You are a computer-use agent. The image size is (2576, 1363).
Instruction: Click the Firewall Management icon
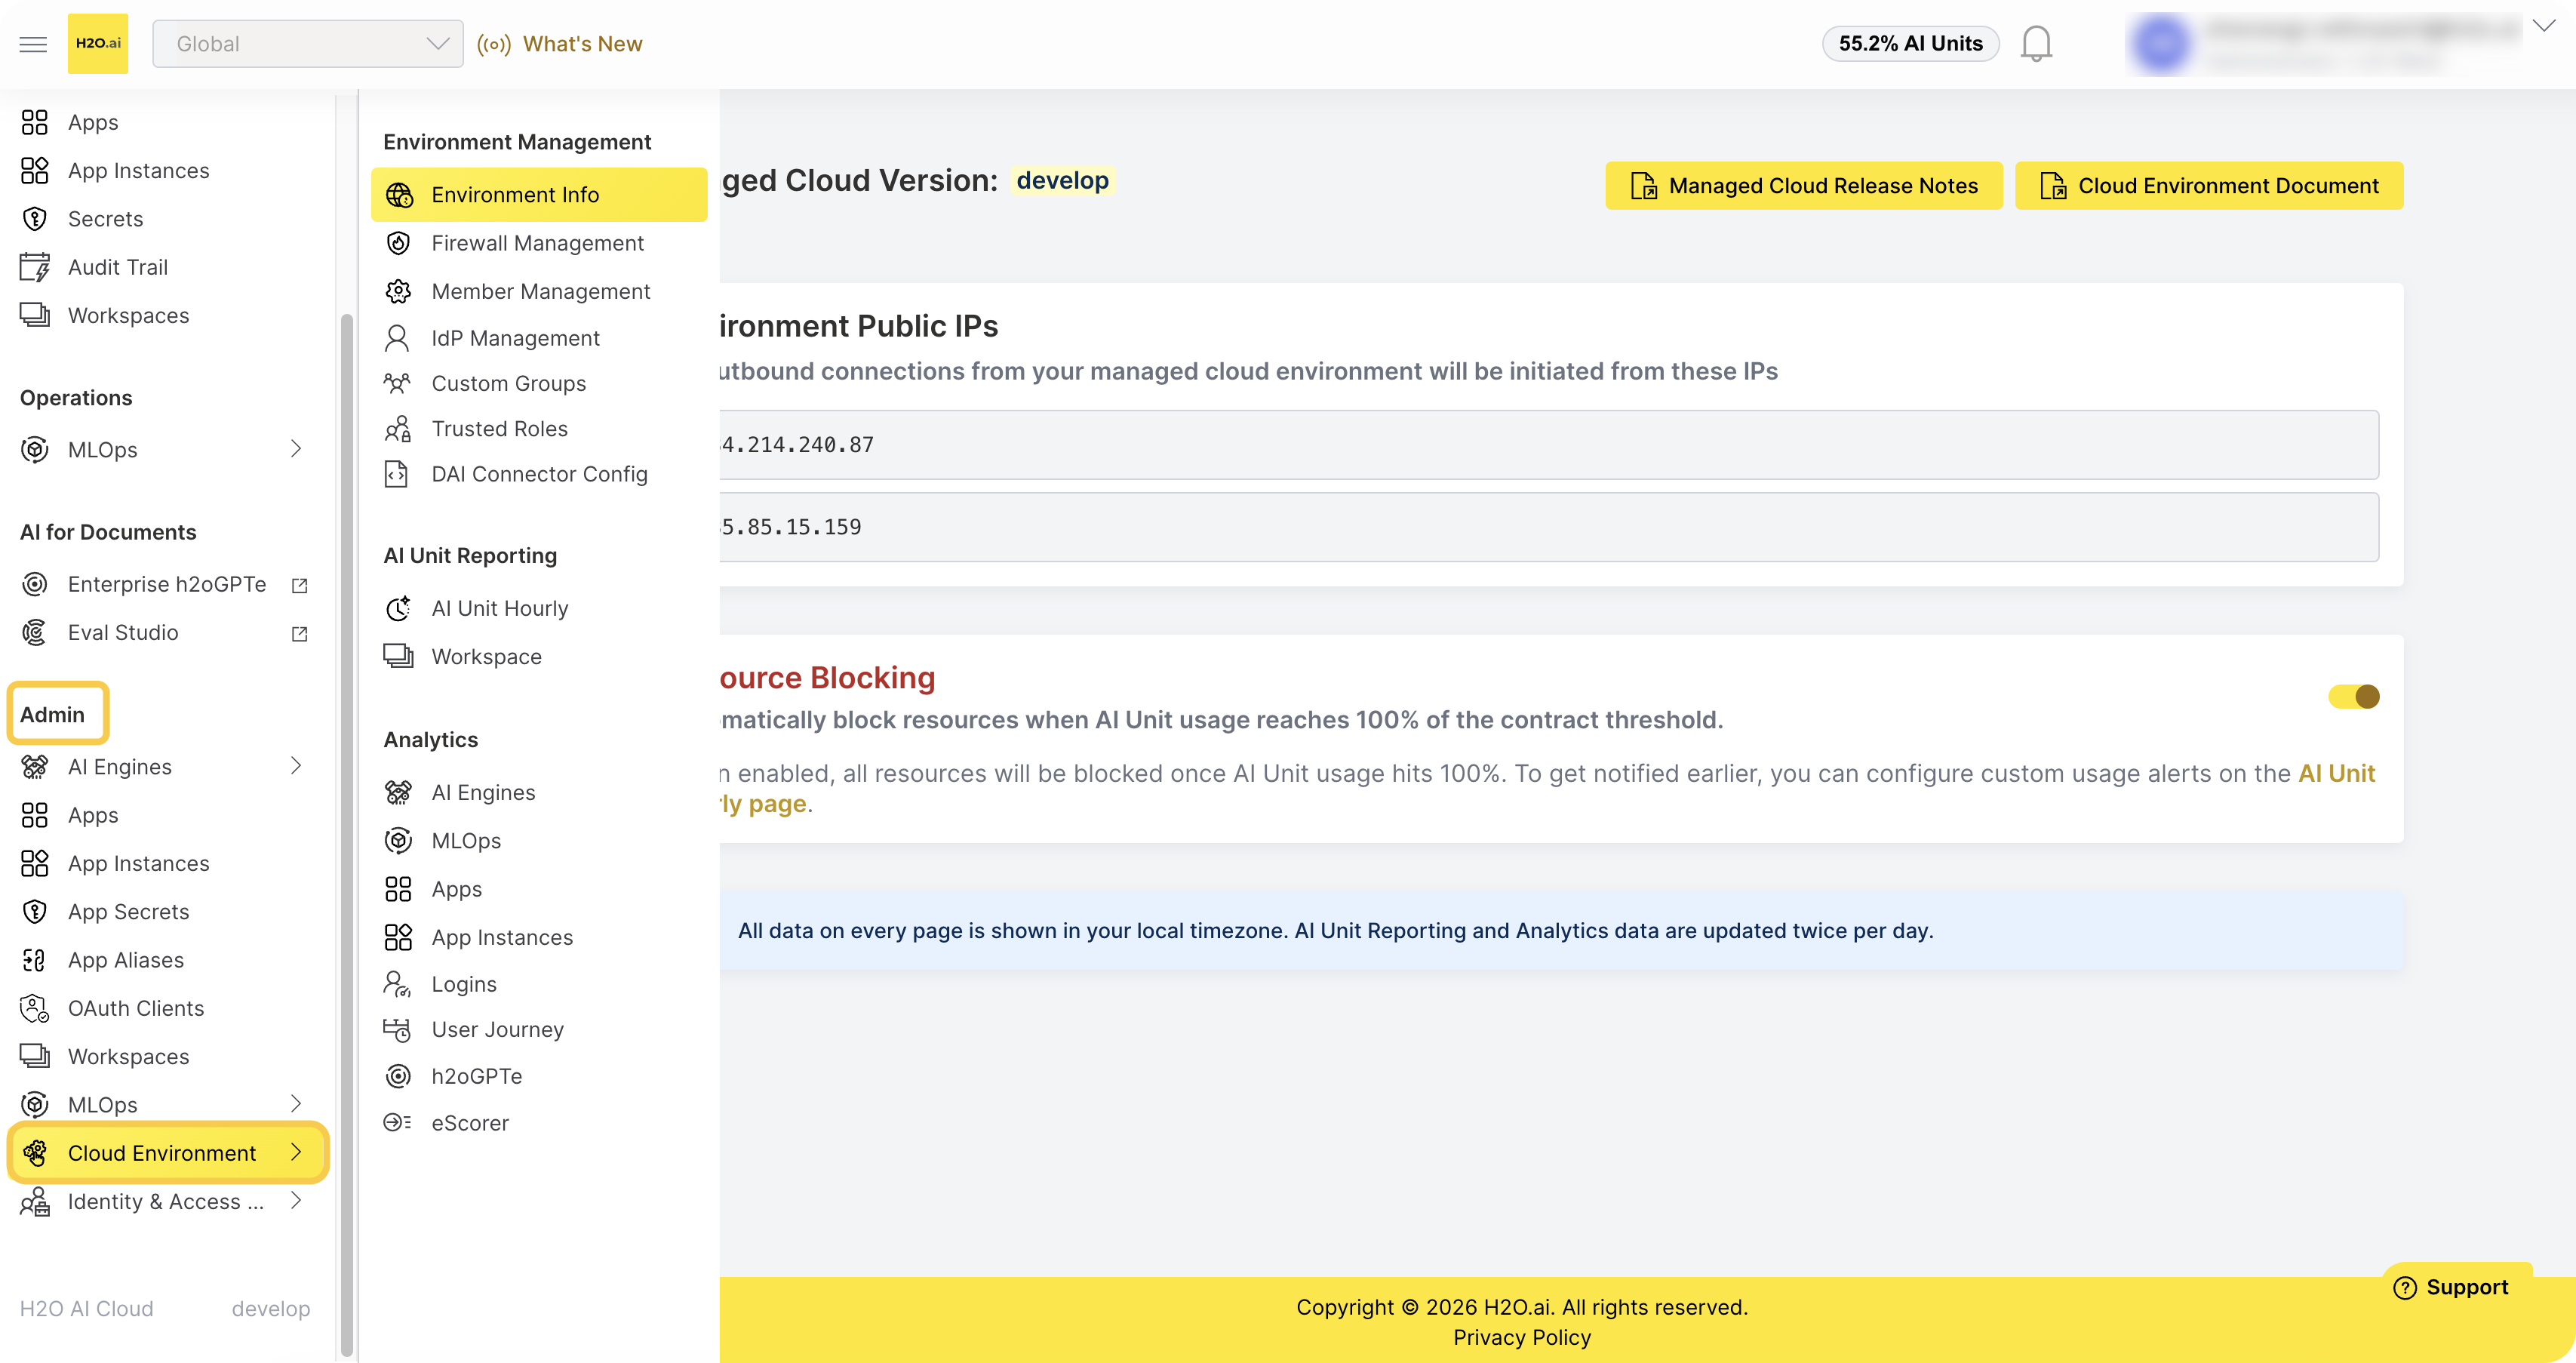tap(398, 243)
